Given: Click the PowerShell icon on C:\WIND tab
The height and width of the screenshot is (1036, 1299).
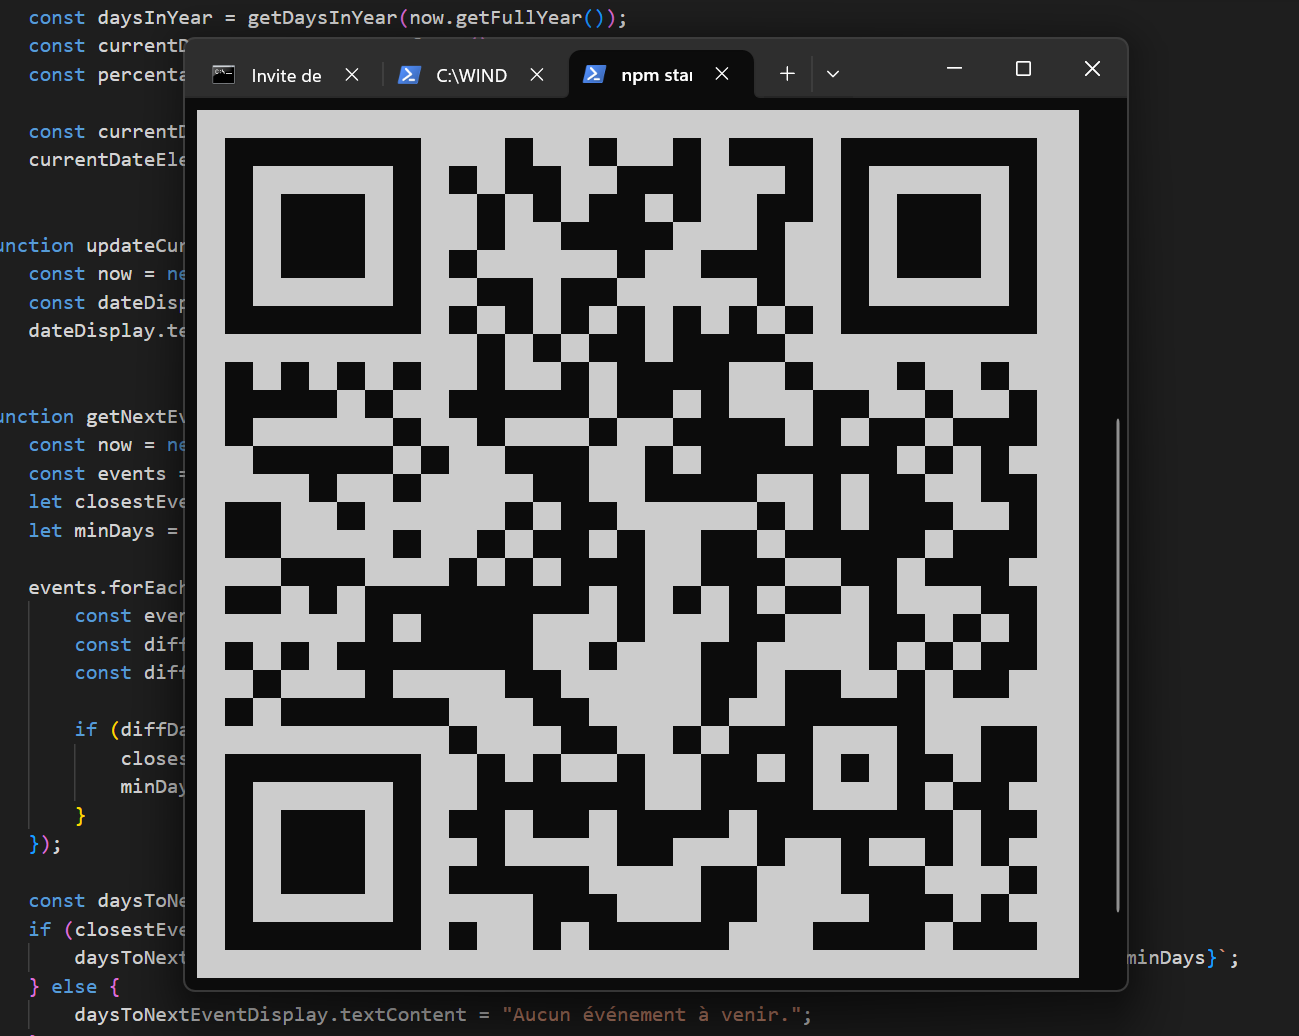Looking at the screenshot, I should coord(409,75).
